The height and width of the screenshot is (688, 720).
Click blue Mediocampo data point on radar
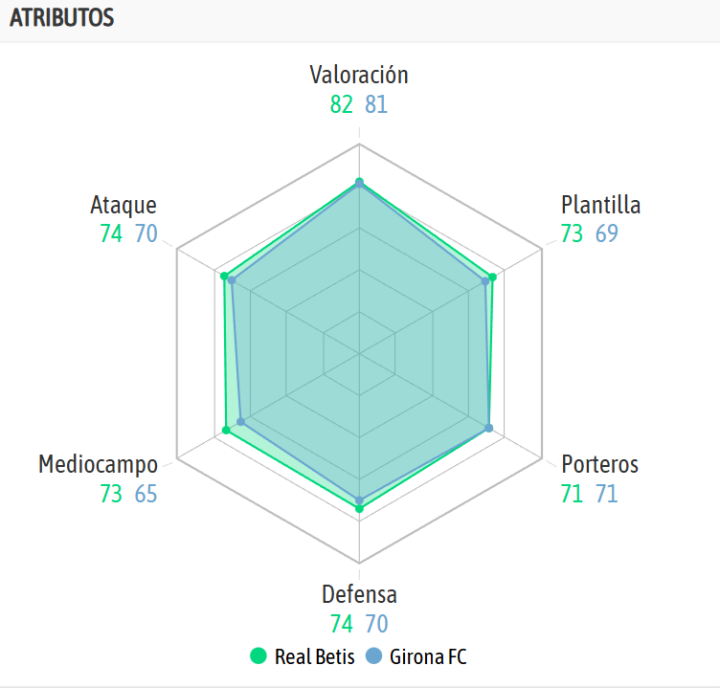(x=240, y=421)
